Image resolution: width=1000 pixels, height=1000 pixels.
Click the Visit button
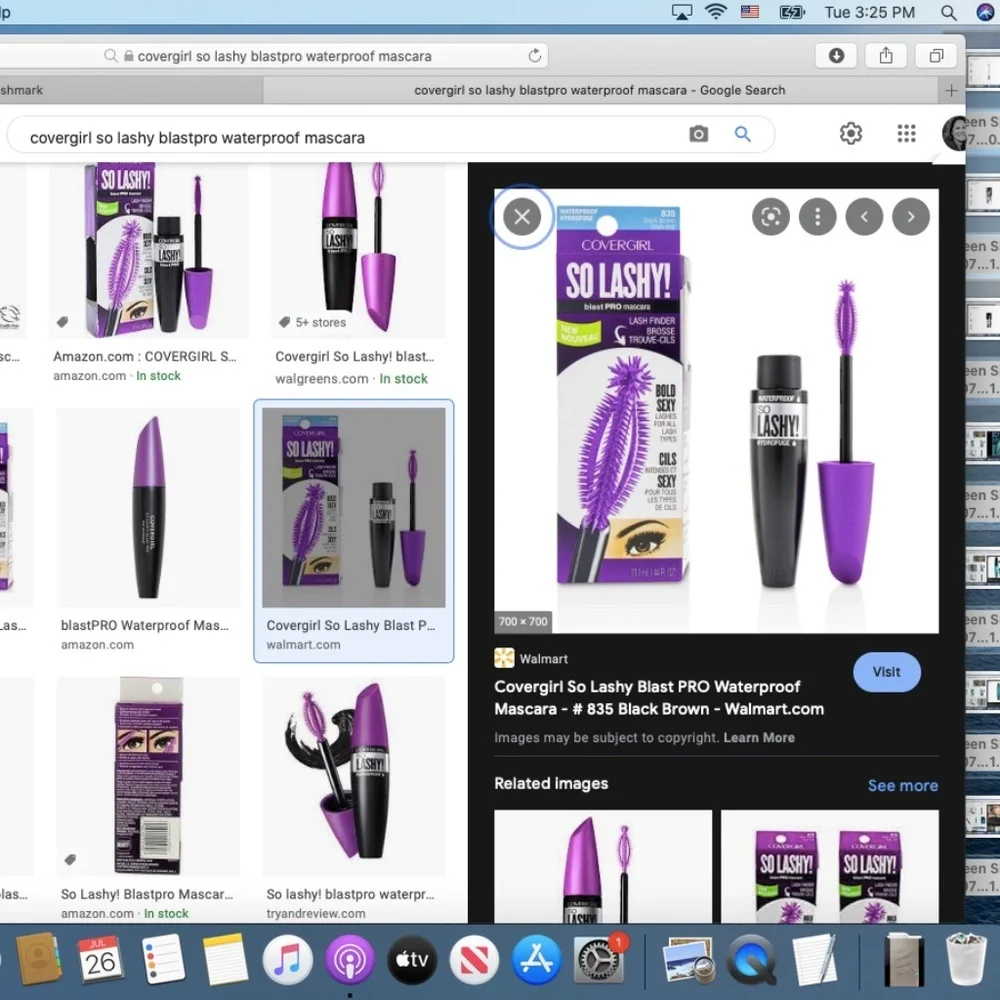click(x=886, y=672)
